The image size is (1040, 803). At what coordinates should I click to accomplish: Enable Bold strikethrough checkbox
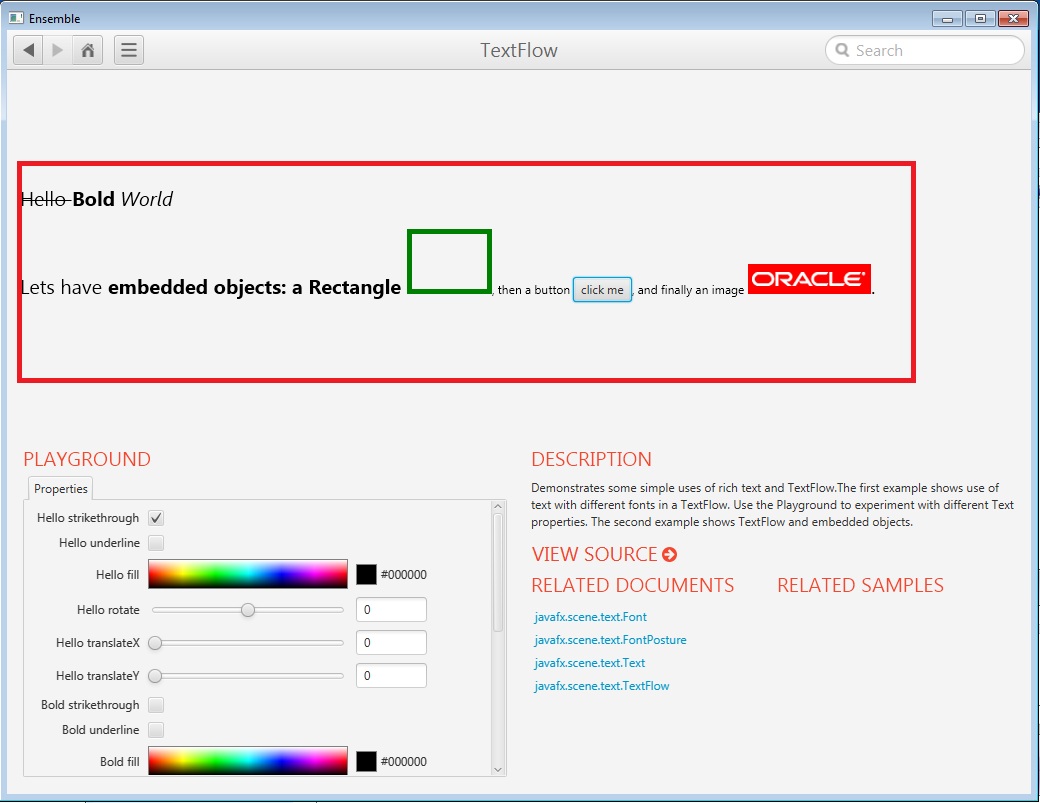[x=156, y=705]
